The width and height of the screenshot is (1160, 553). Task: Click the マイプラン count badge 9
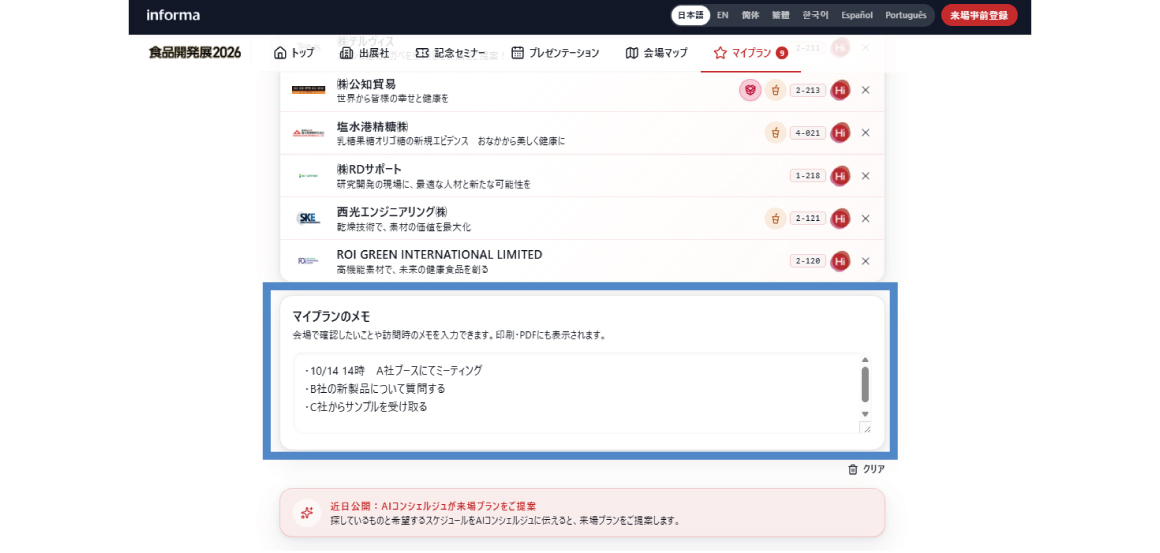tap(782, 52)
